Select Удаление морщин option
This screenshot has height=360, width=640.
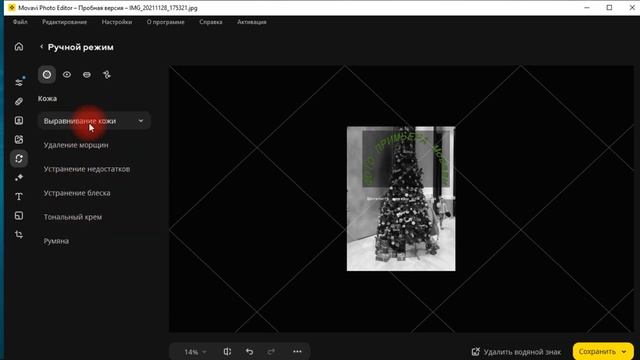(76, 145)
